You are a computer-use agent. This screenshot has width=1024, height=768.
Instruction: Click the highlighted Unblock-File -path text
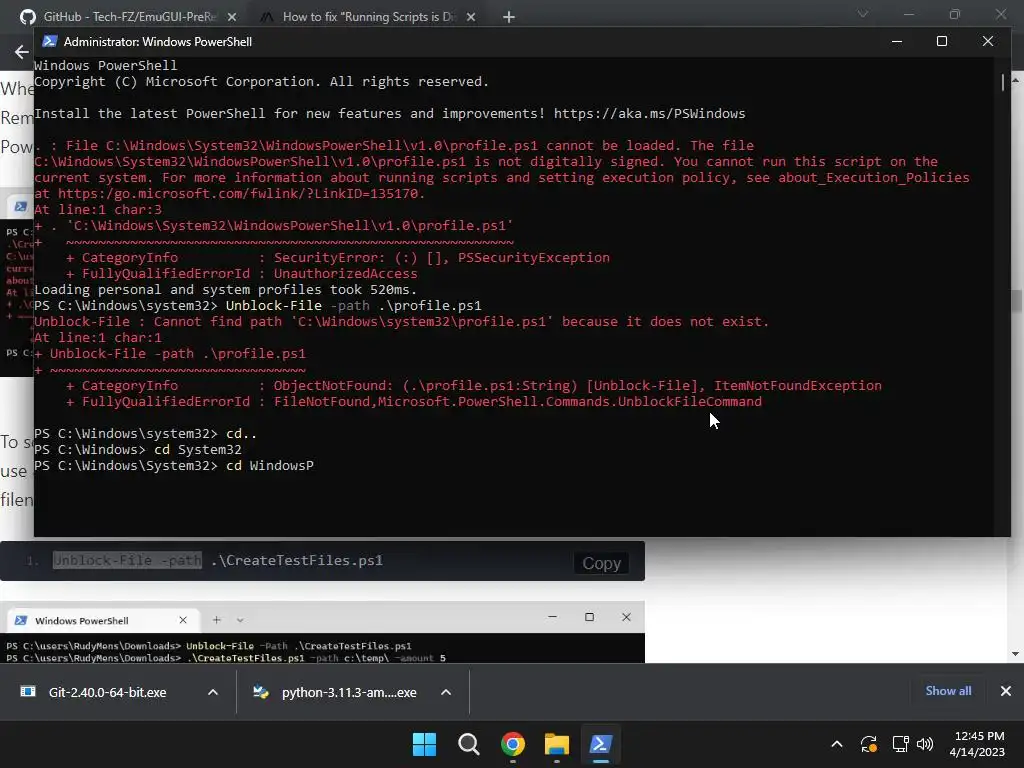click(x=127, y=560)
